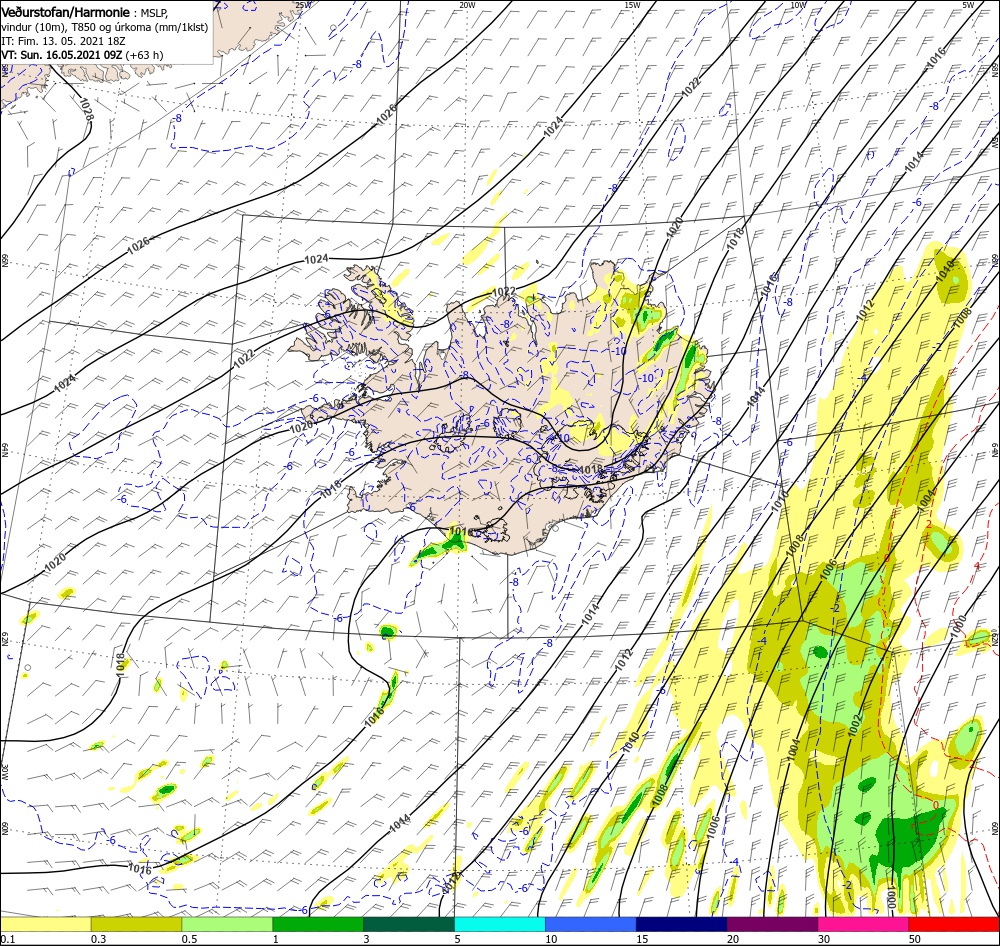Pick the bright blue 10–15 legend swatch
The height and width of the screenshot is (946, 1000).
(591, 924)
